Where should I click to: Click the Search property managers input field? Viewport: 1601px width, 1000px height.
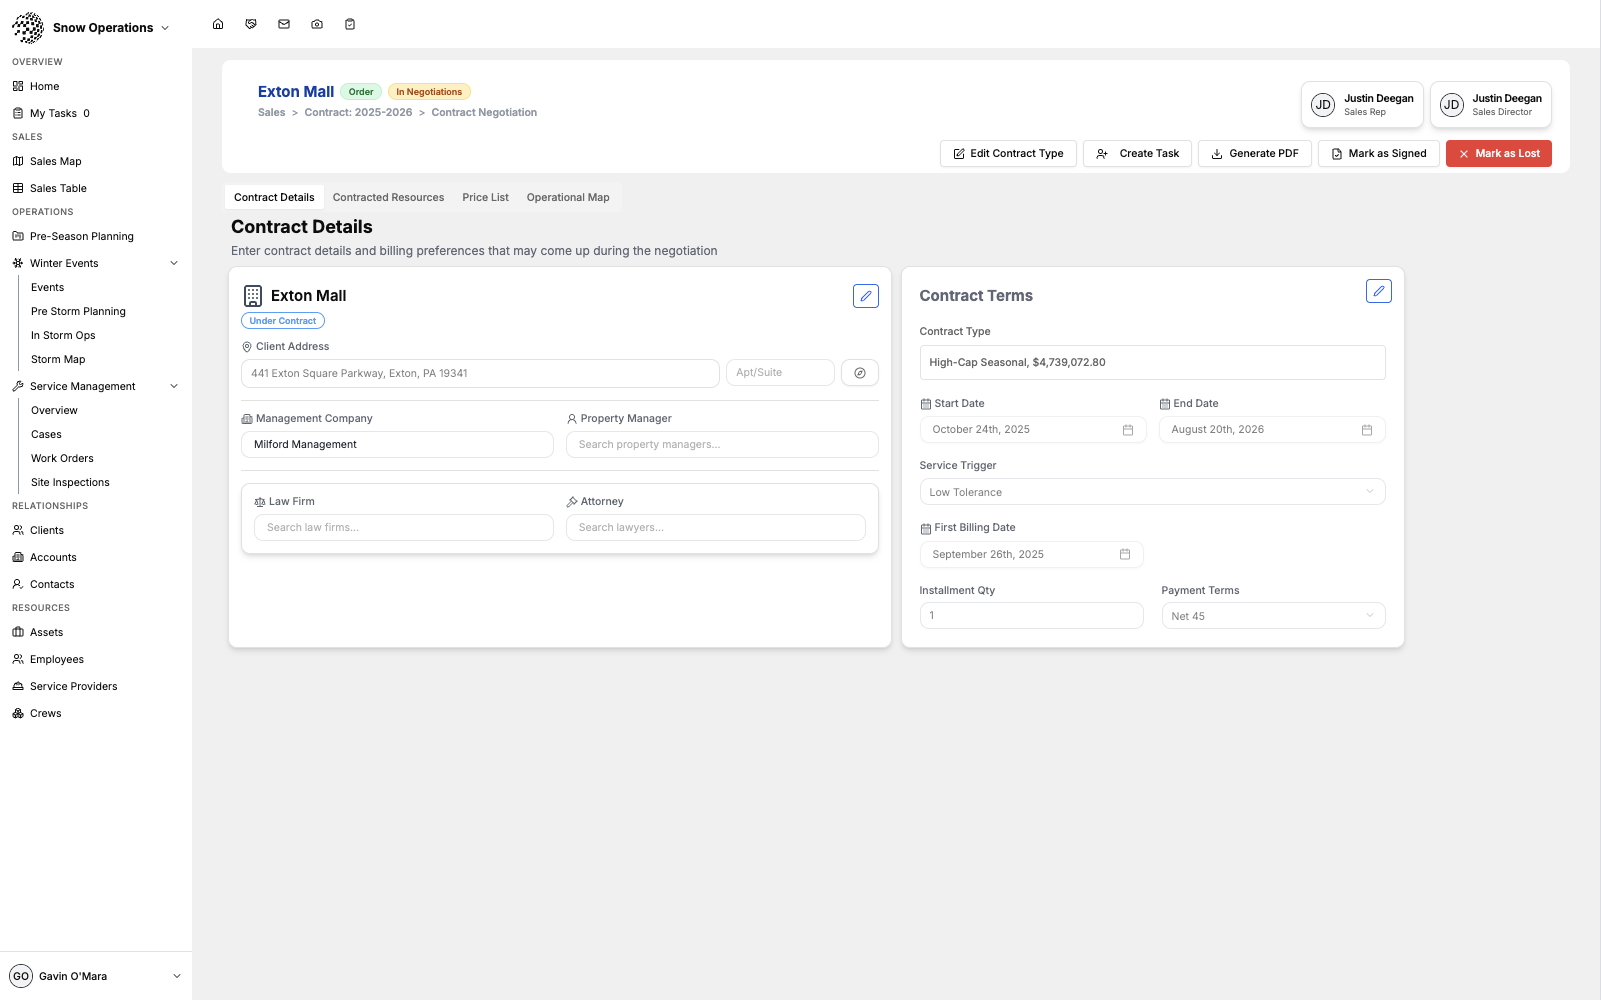[x=721, y=444]
